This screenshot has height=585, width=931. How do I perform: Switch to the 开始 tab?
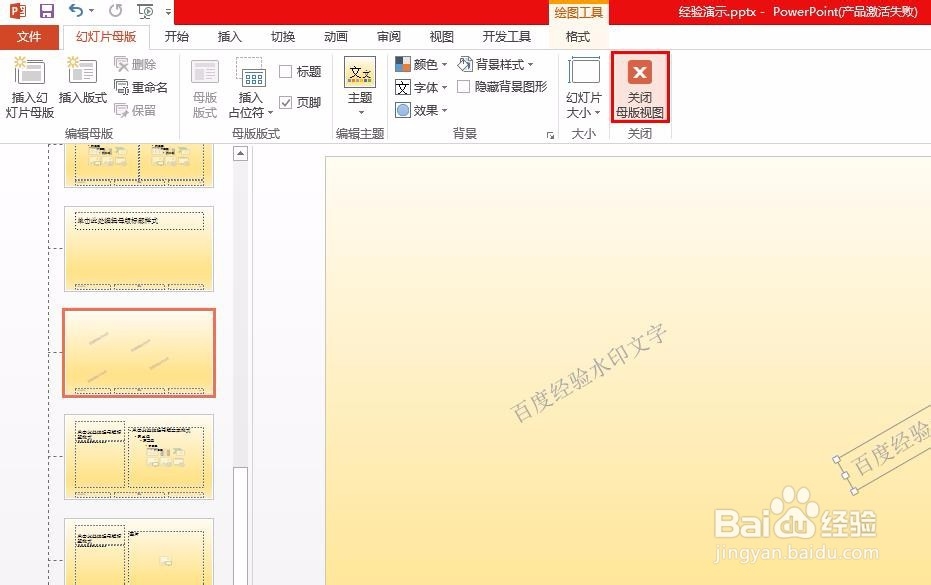pos(177,37)
